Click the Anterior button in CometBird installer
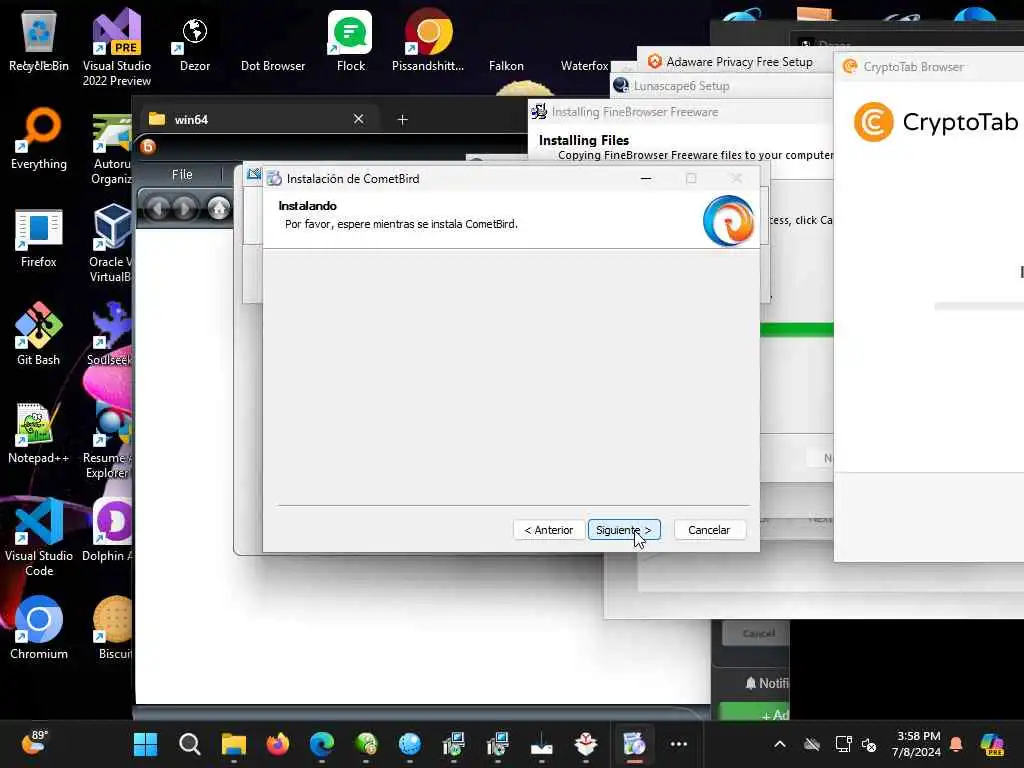Image resolution: width=1024 pixels, height=768 pixels. coord(549,530)
